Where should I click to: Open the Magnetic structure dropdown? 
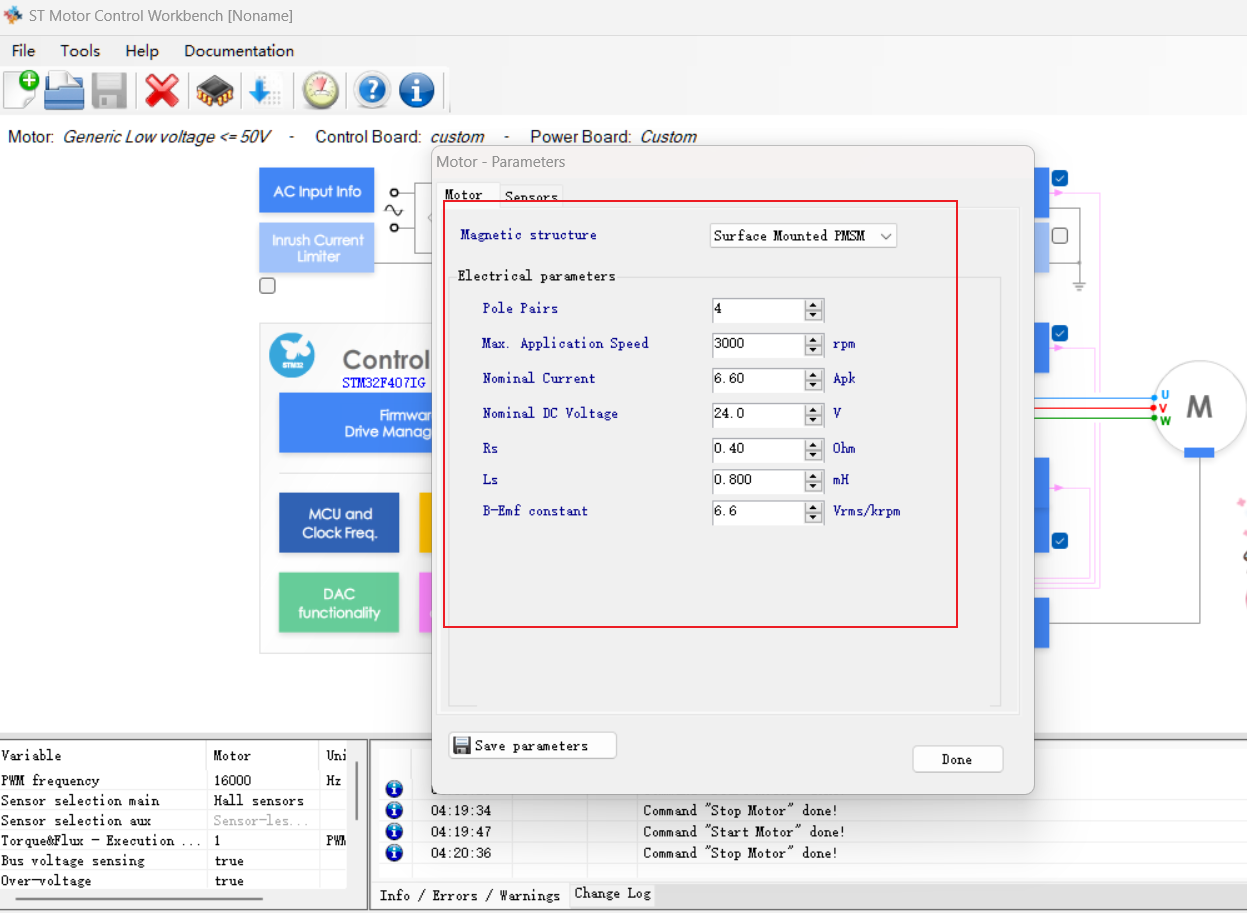[x=803, y=236]
